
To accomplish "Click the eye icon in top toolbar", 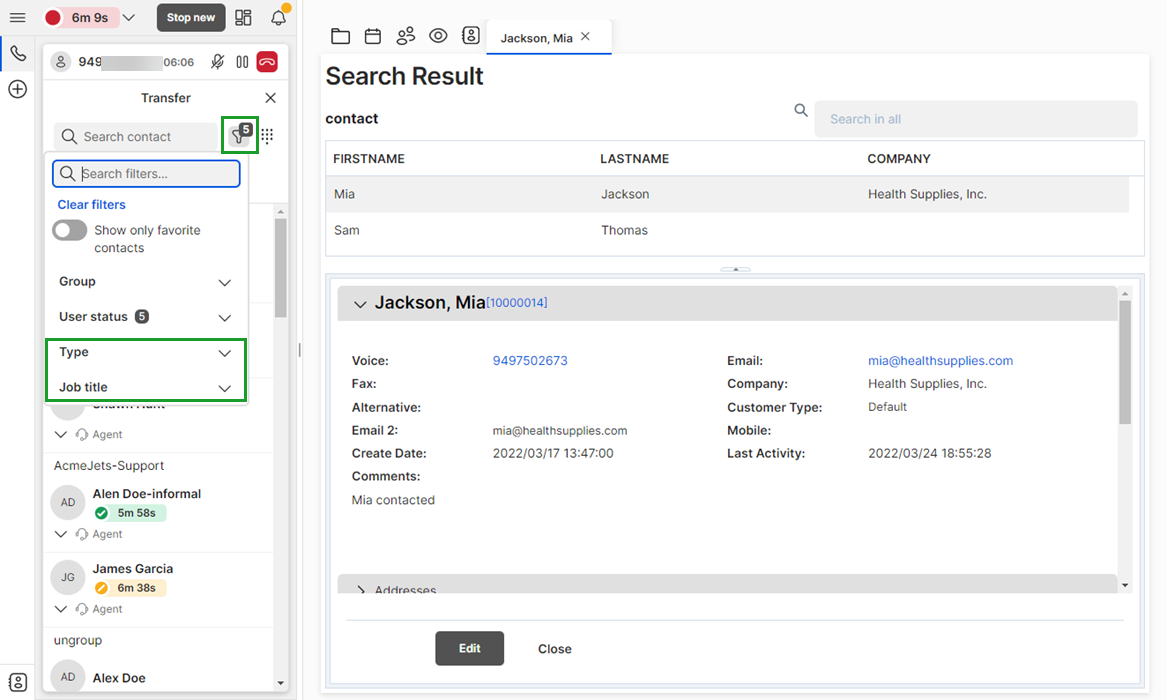I will 438,36.
